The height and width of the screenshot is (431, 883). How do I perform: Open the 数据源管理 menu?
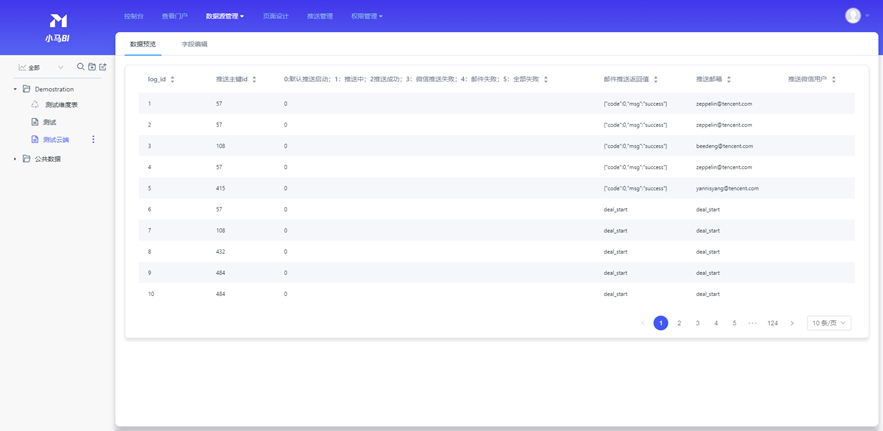coord(224,17)
